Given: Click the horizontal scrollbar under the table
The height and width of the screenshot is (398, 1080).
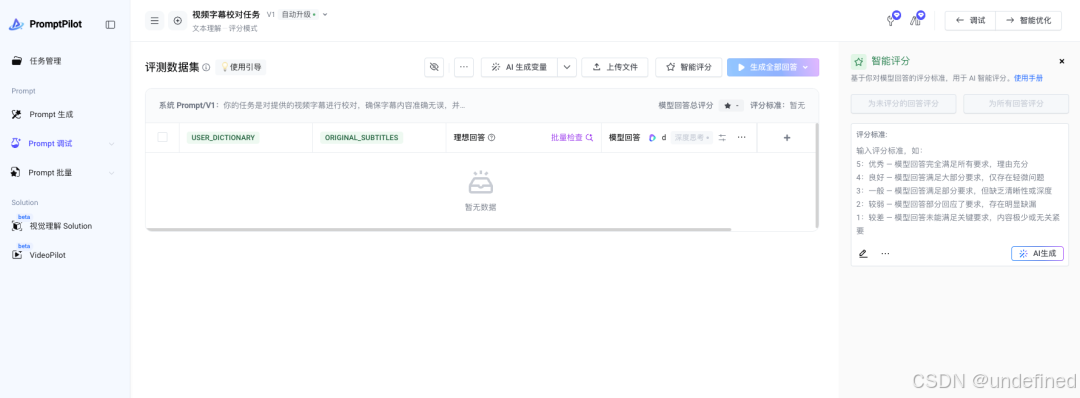Looking at the screenshot, I should coord(438,229).
